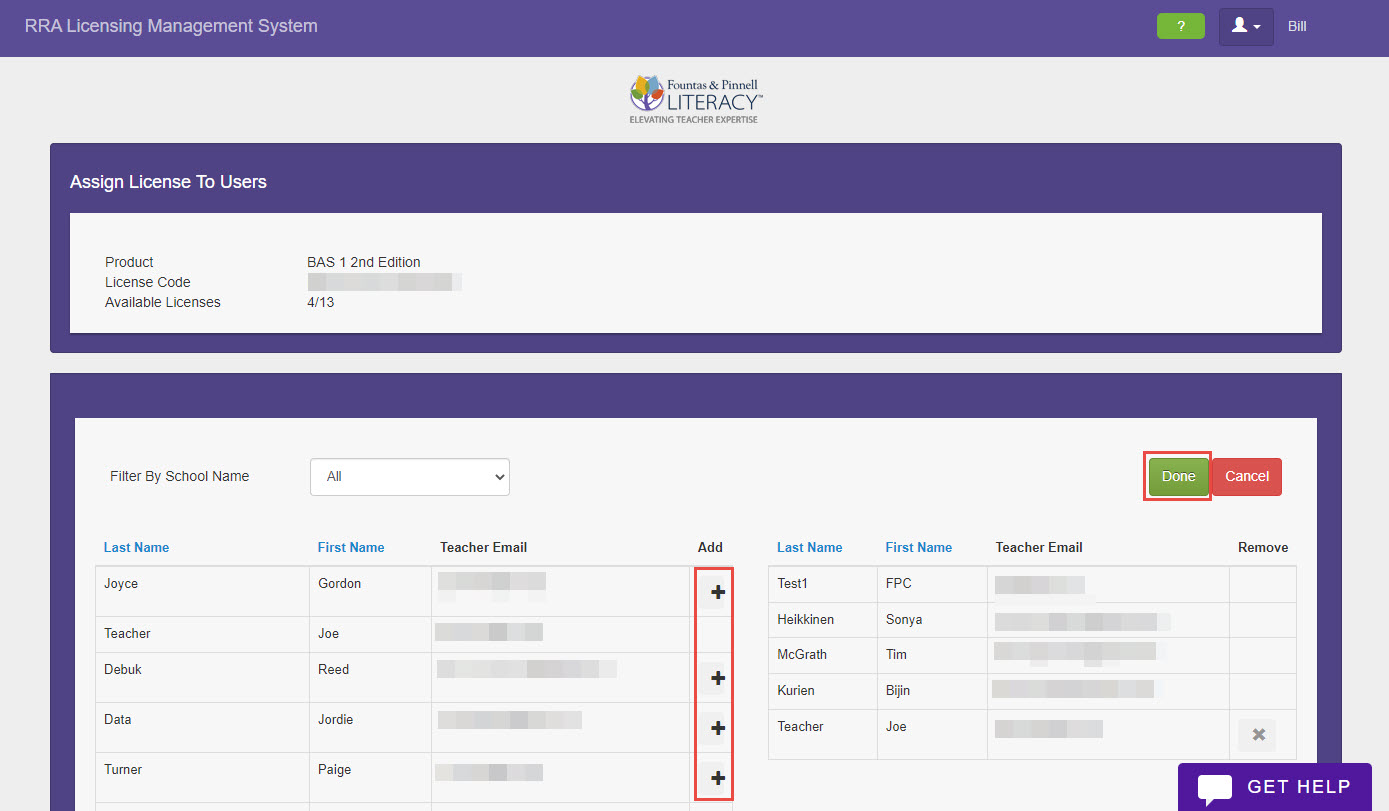This screenshot has width=1389, height=811.
Task: Remove Joe Teacher using the X icon
Action: point(1257,734)
